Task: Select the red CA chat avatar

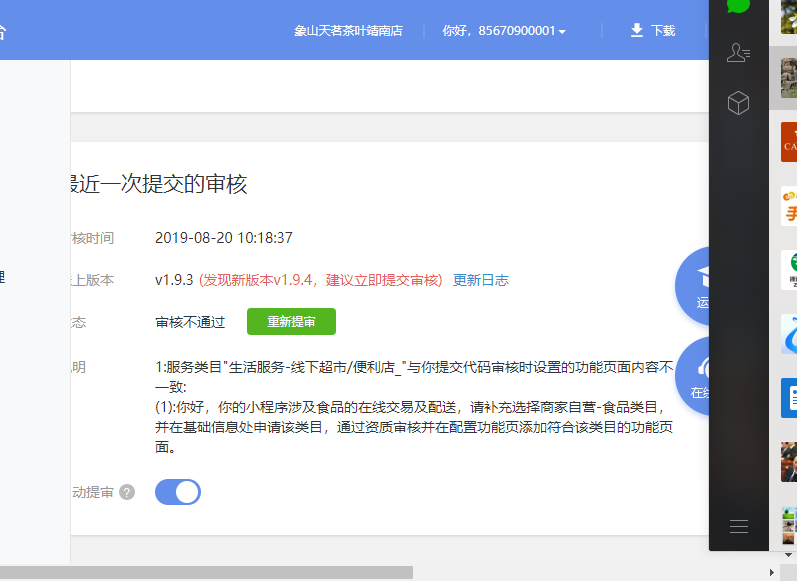Action: tap(789, 142)
